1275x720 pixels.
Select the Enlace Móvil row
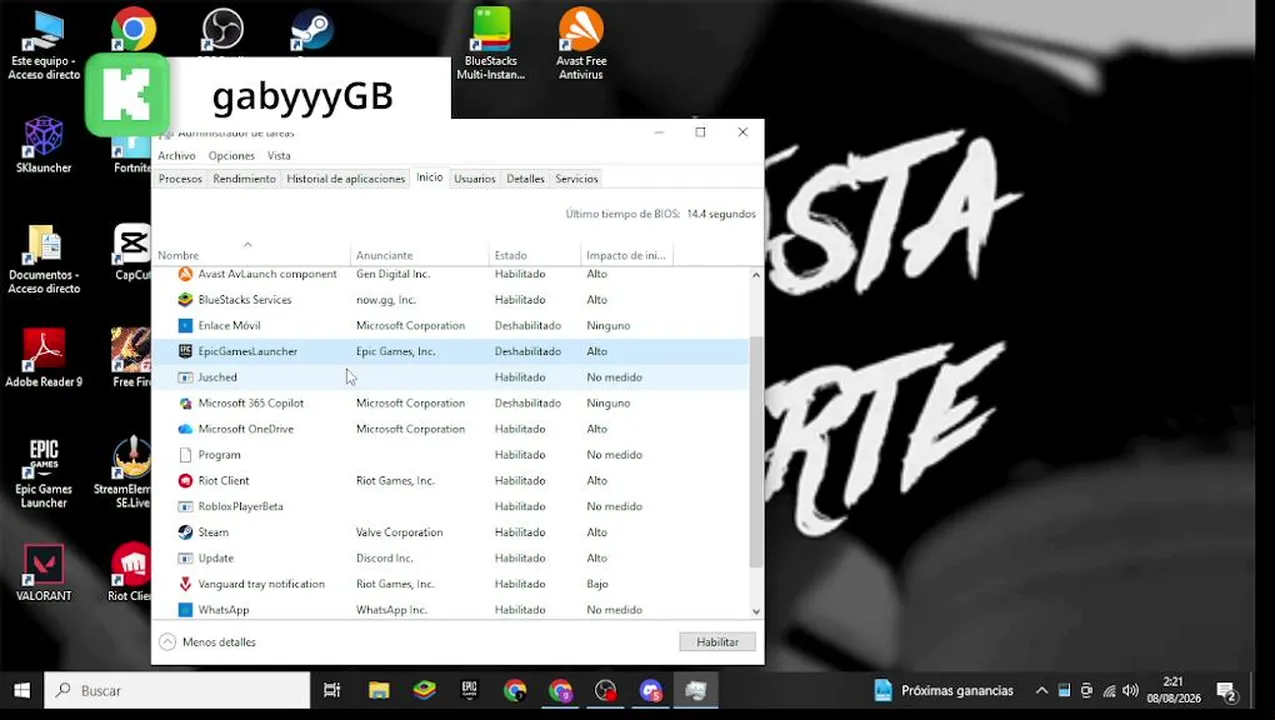click(x=450, y=326)
